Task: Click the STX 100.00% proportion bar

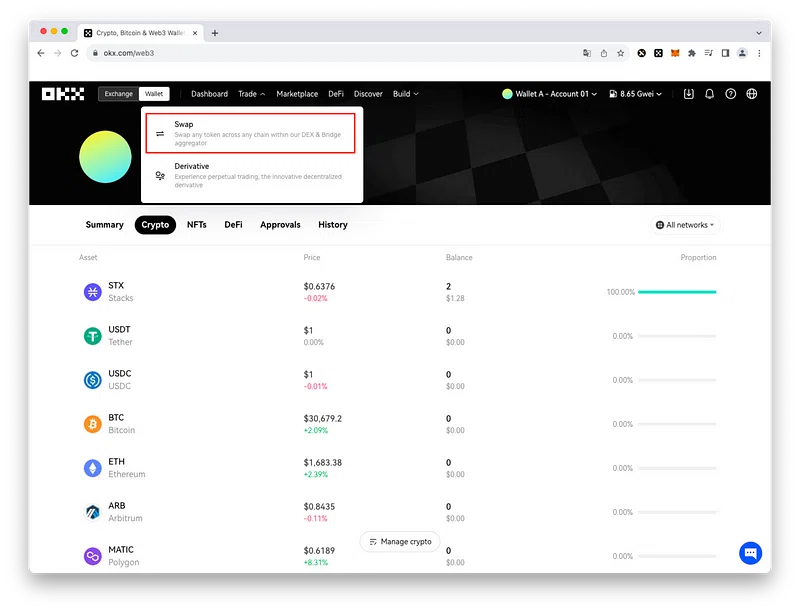Action: [x=677, y=292]
